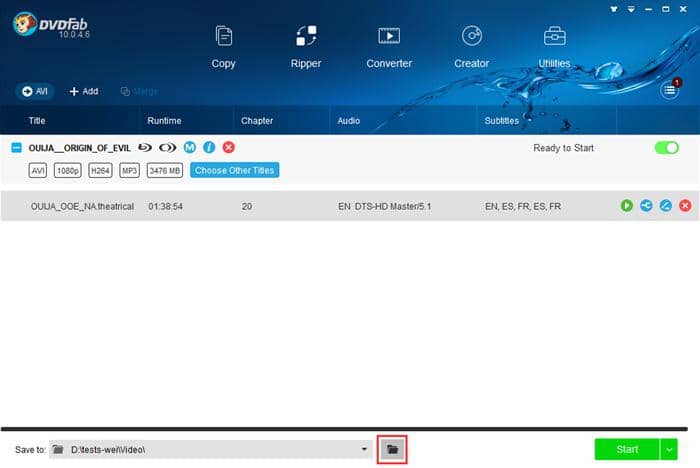Viewport: 700px width, 468px height.
Task: Open Advanced Settings blue wrench icon in title row
Action: pyautogui.click(x=646, y=205)
